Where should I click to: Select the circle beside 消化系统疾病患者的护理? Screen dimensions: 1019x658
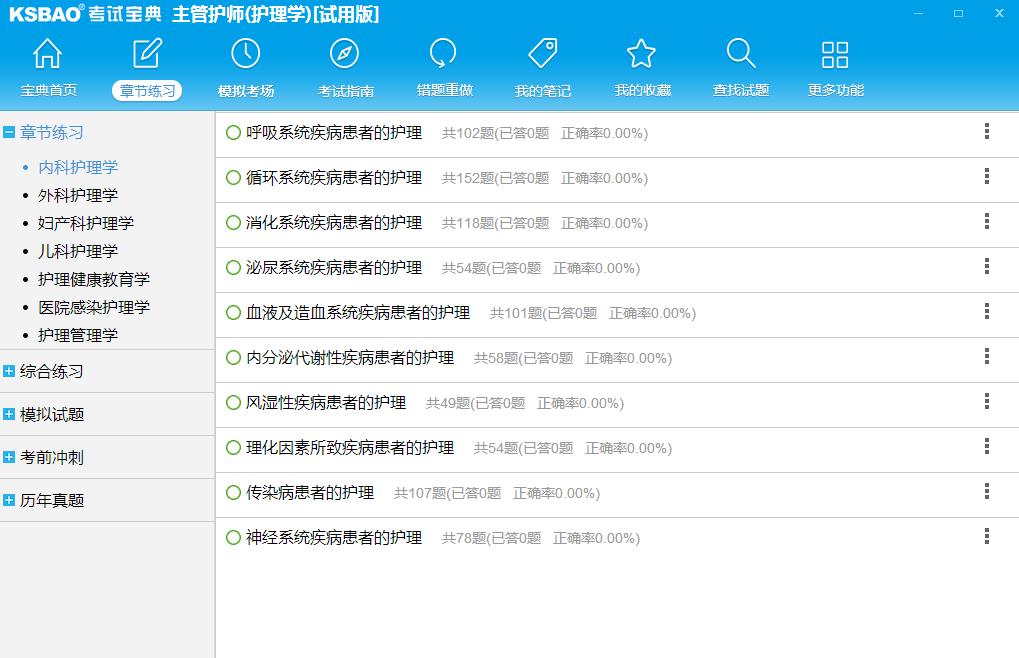coord(233,223)
